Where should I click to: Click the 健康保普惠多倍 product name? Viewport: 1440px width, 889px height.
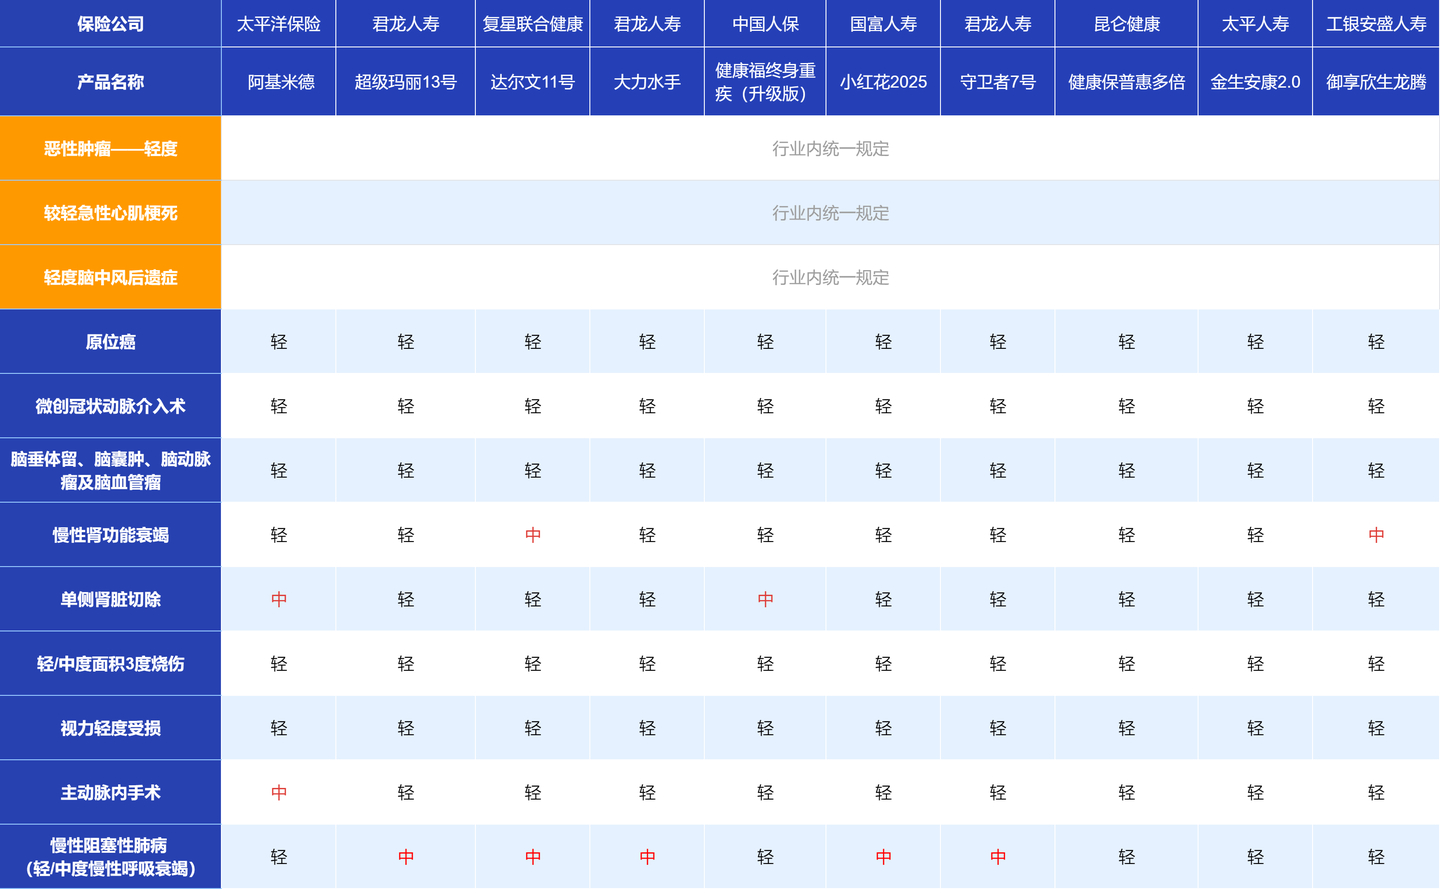[x=1127, y=82]
